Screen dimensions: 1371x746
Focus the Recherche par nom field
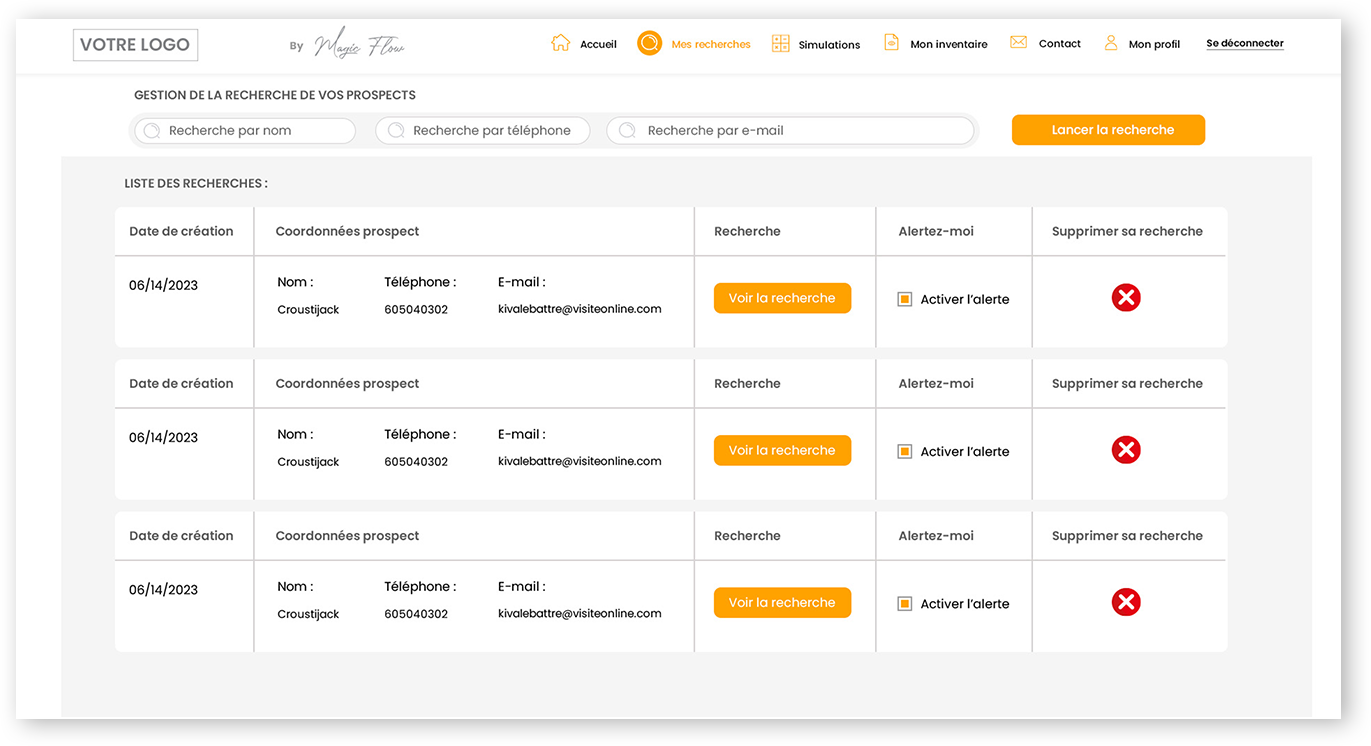(x=245, y=130)
